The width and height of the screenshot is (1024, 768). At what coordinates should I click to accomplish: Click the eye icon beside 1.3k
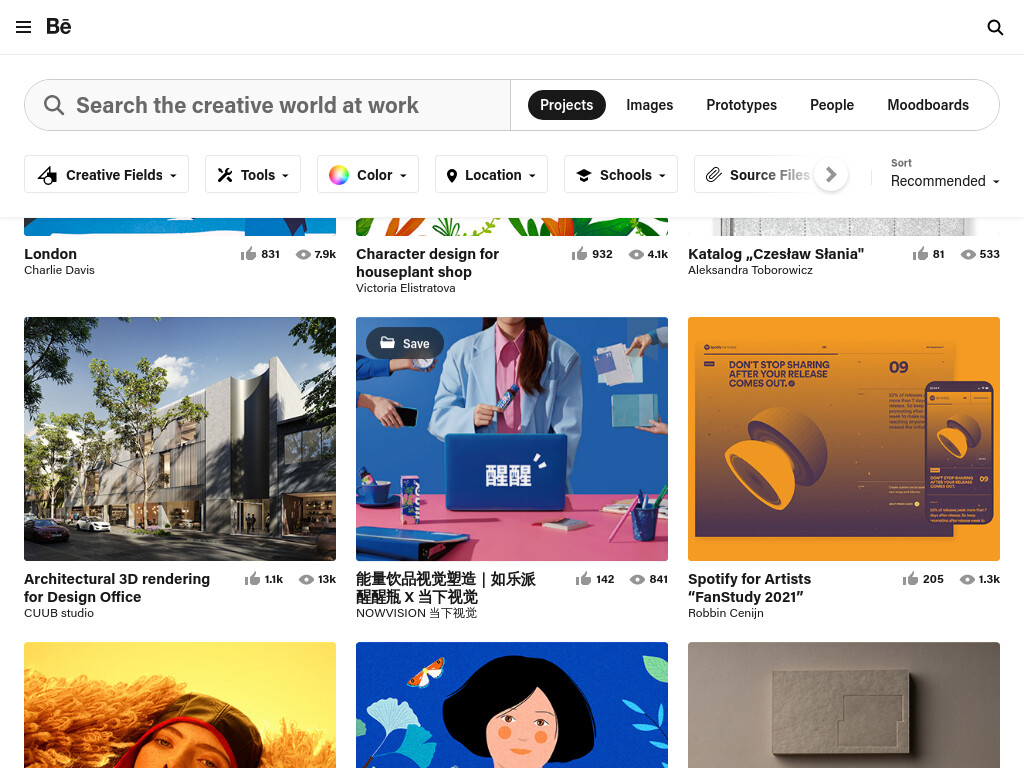(967, 579)
